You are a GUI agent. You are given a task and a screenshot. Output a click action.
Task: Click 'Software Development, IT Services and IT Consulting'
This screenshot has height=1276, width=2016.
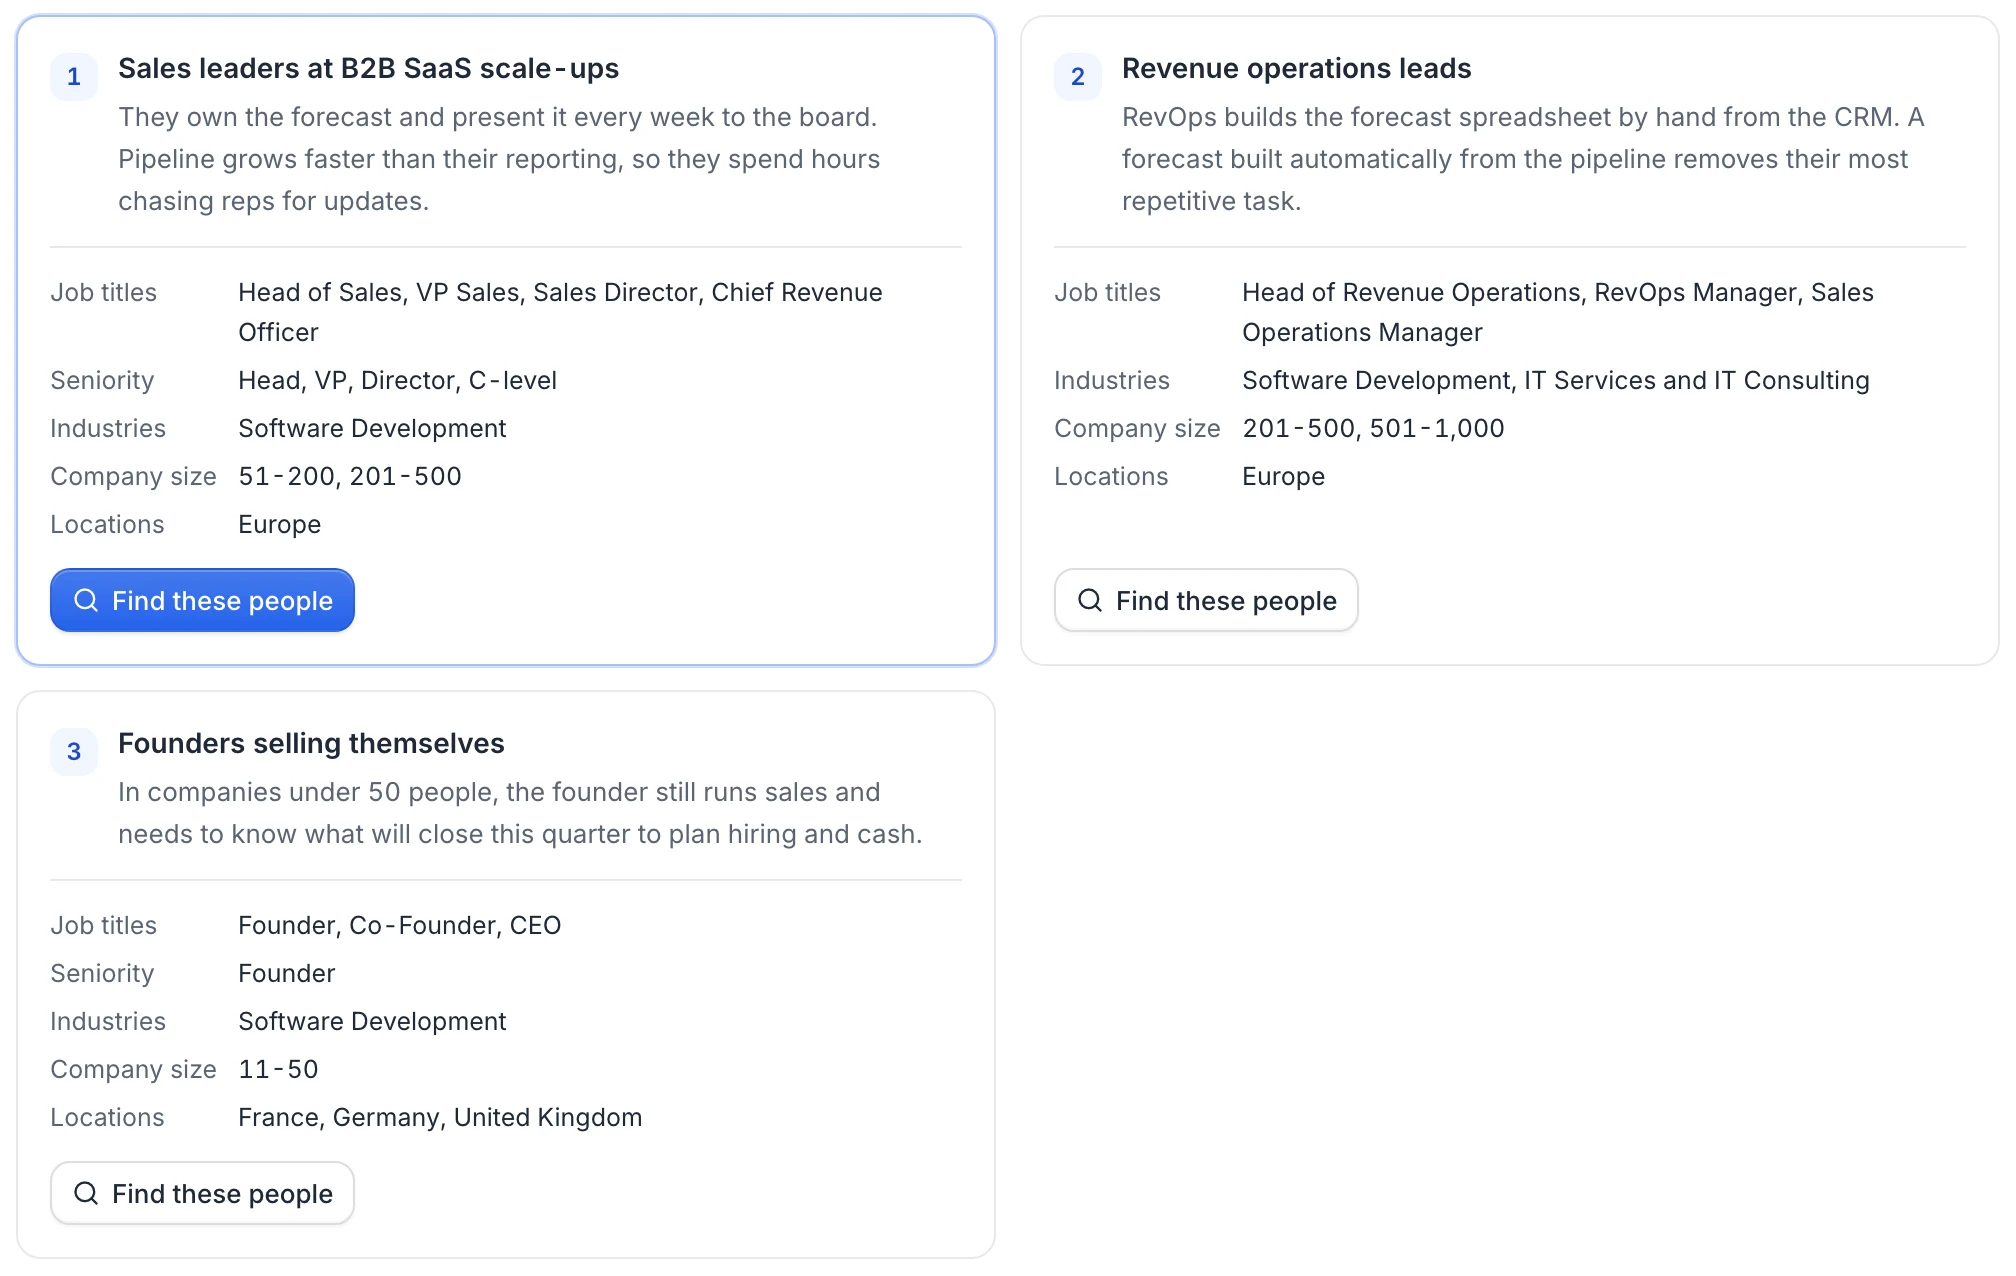pos(1556,380)
